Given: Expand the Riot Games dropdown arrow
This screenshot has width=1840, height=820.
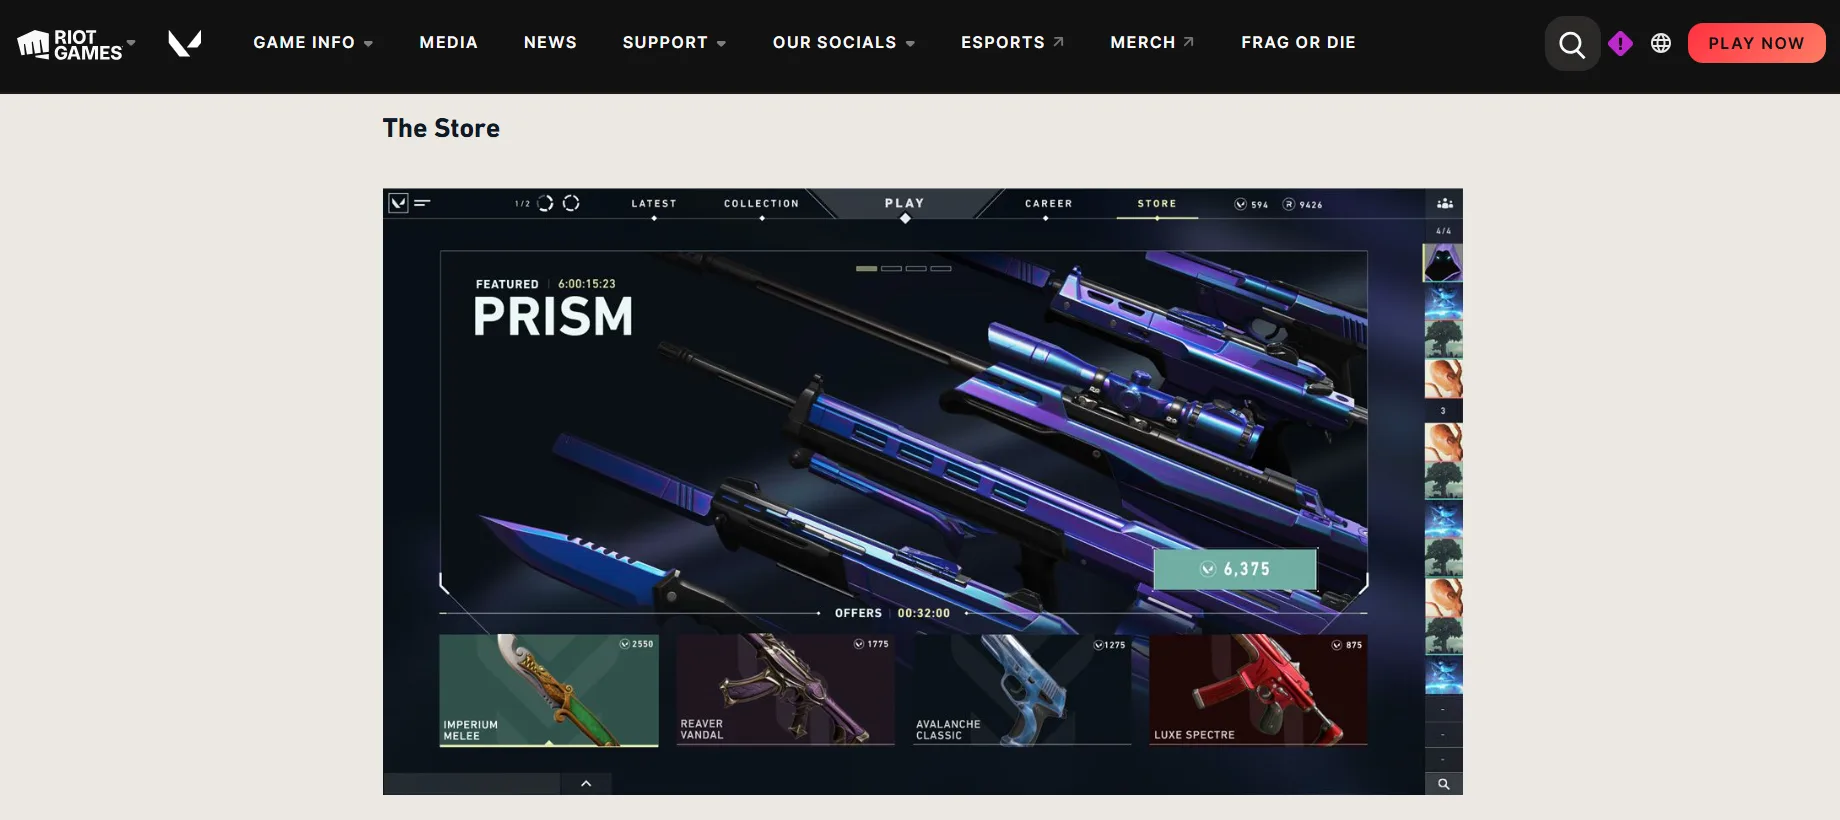Looking at the screenshot, I should [x=131, y=43].
